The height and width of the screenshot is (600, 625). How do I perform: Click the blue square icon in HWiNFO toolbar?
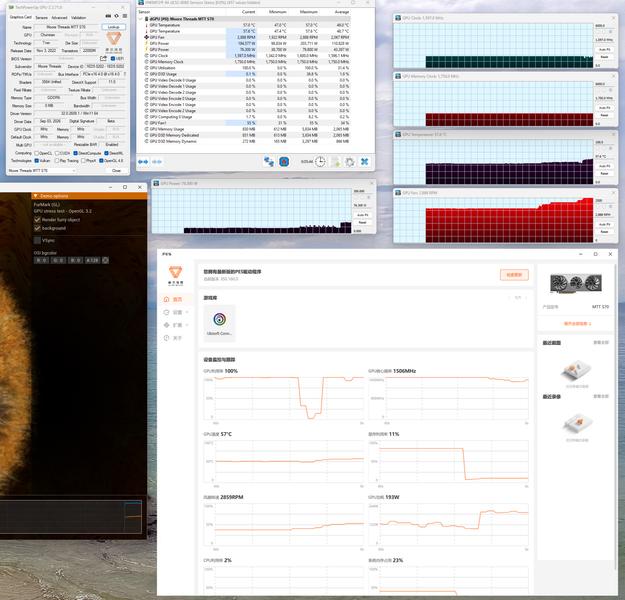284,161
